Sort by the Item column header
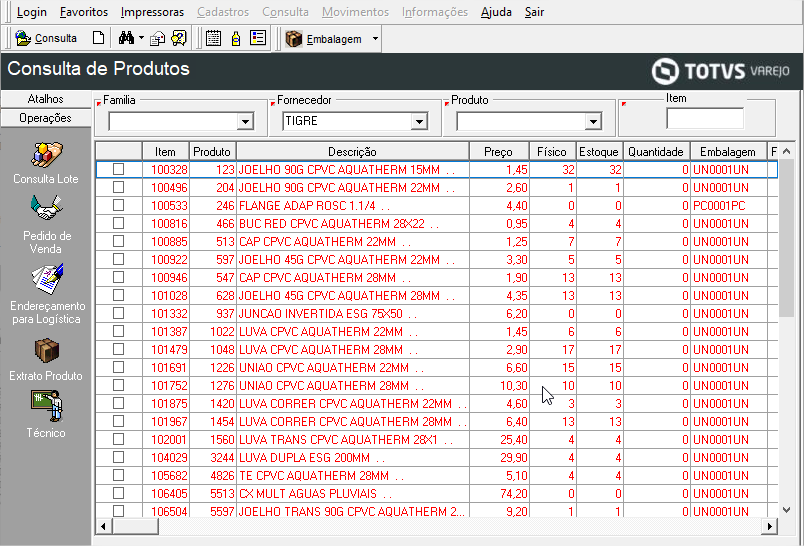Viewport: 804px width, 546px height. (x=166, y=152)
